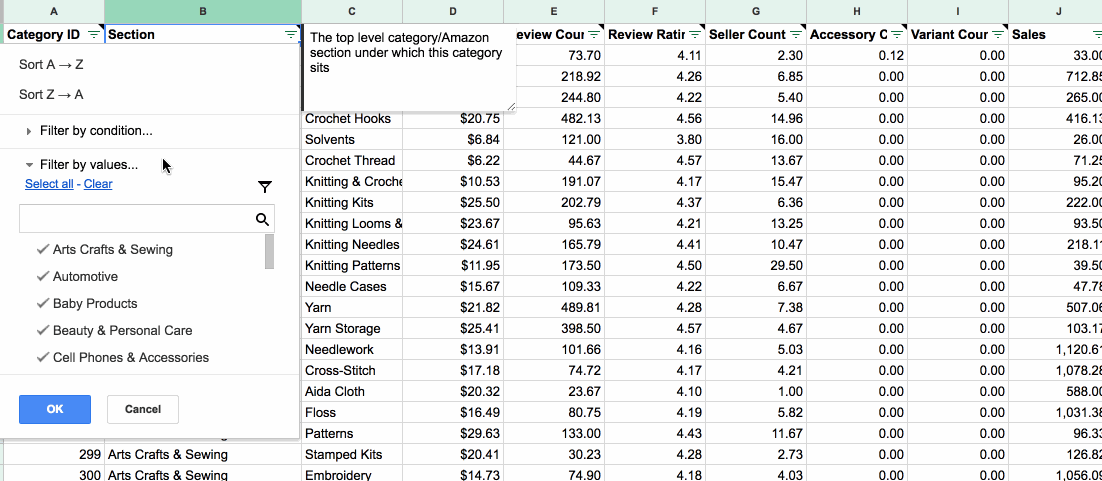The height and width of the screenshot is (481, 1102).
Task: Uncheck the Automotive filter value
Action: [77, 276]
